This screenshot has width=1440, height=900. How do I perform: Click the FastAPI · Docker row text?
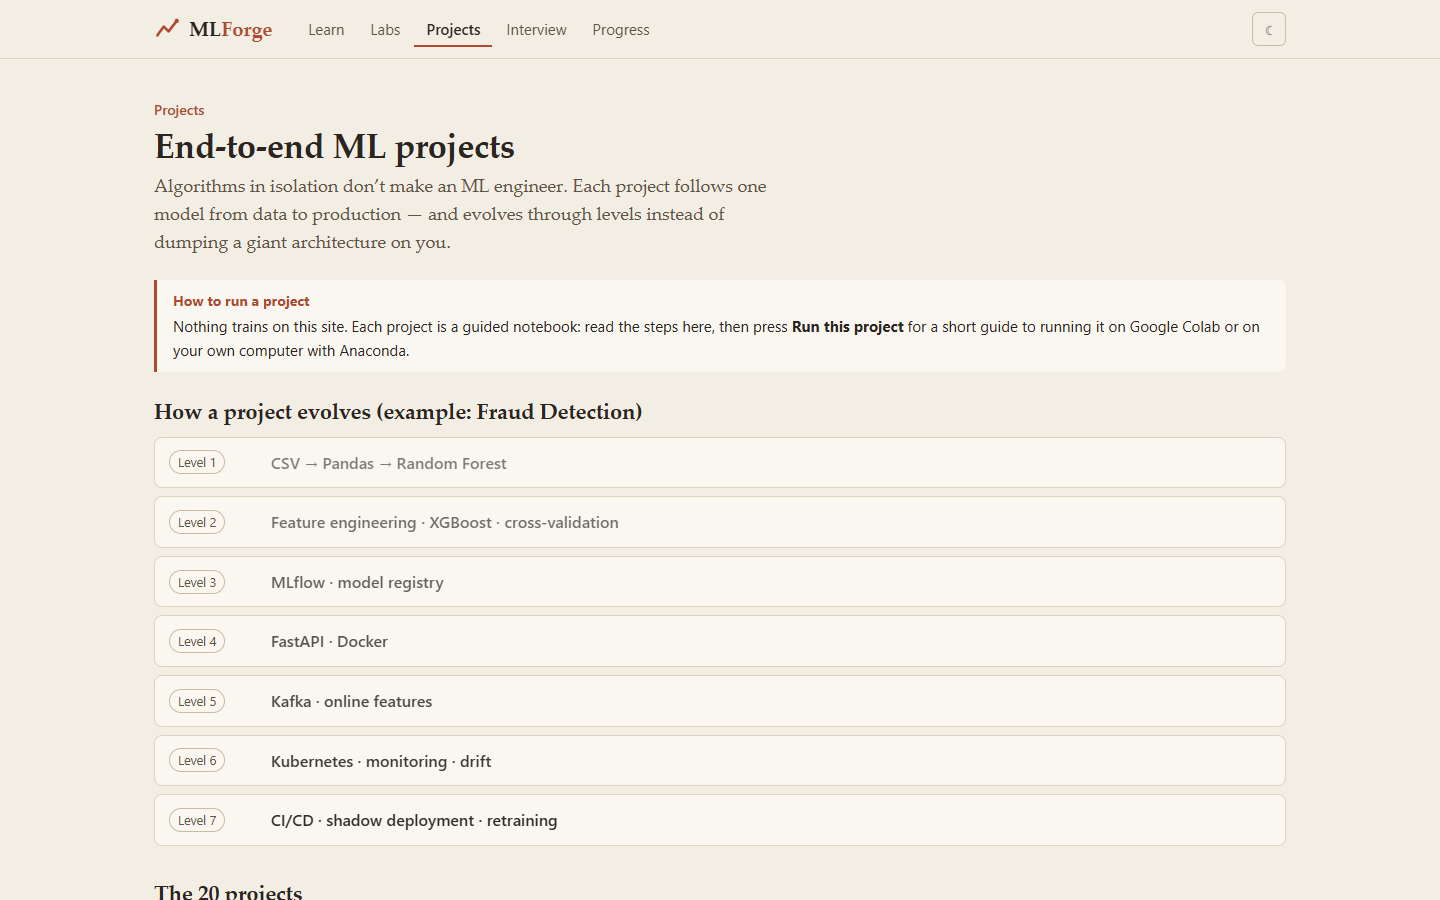329,641
